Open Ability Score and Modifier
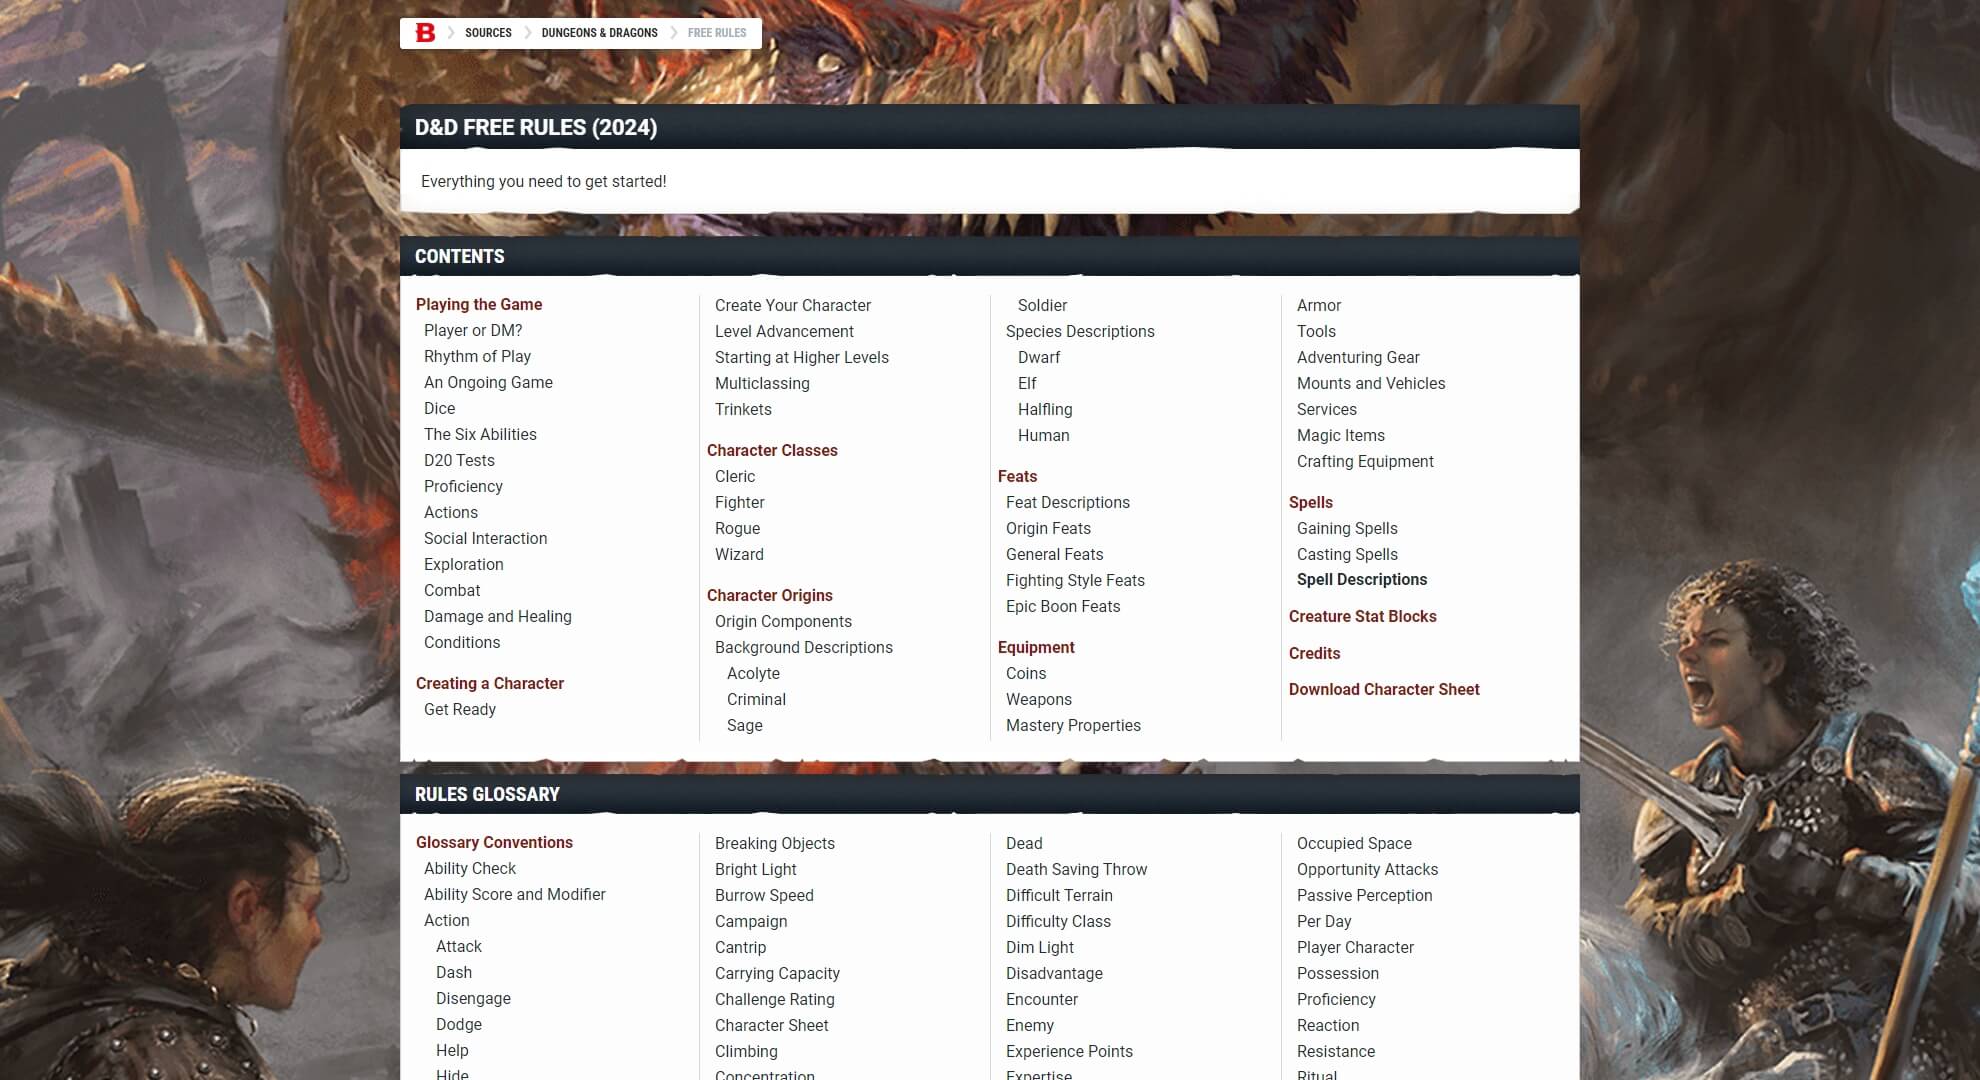This screenshot has width=1980, height=1080. pyautogui.click(x=515, y=894)
